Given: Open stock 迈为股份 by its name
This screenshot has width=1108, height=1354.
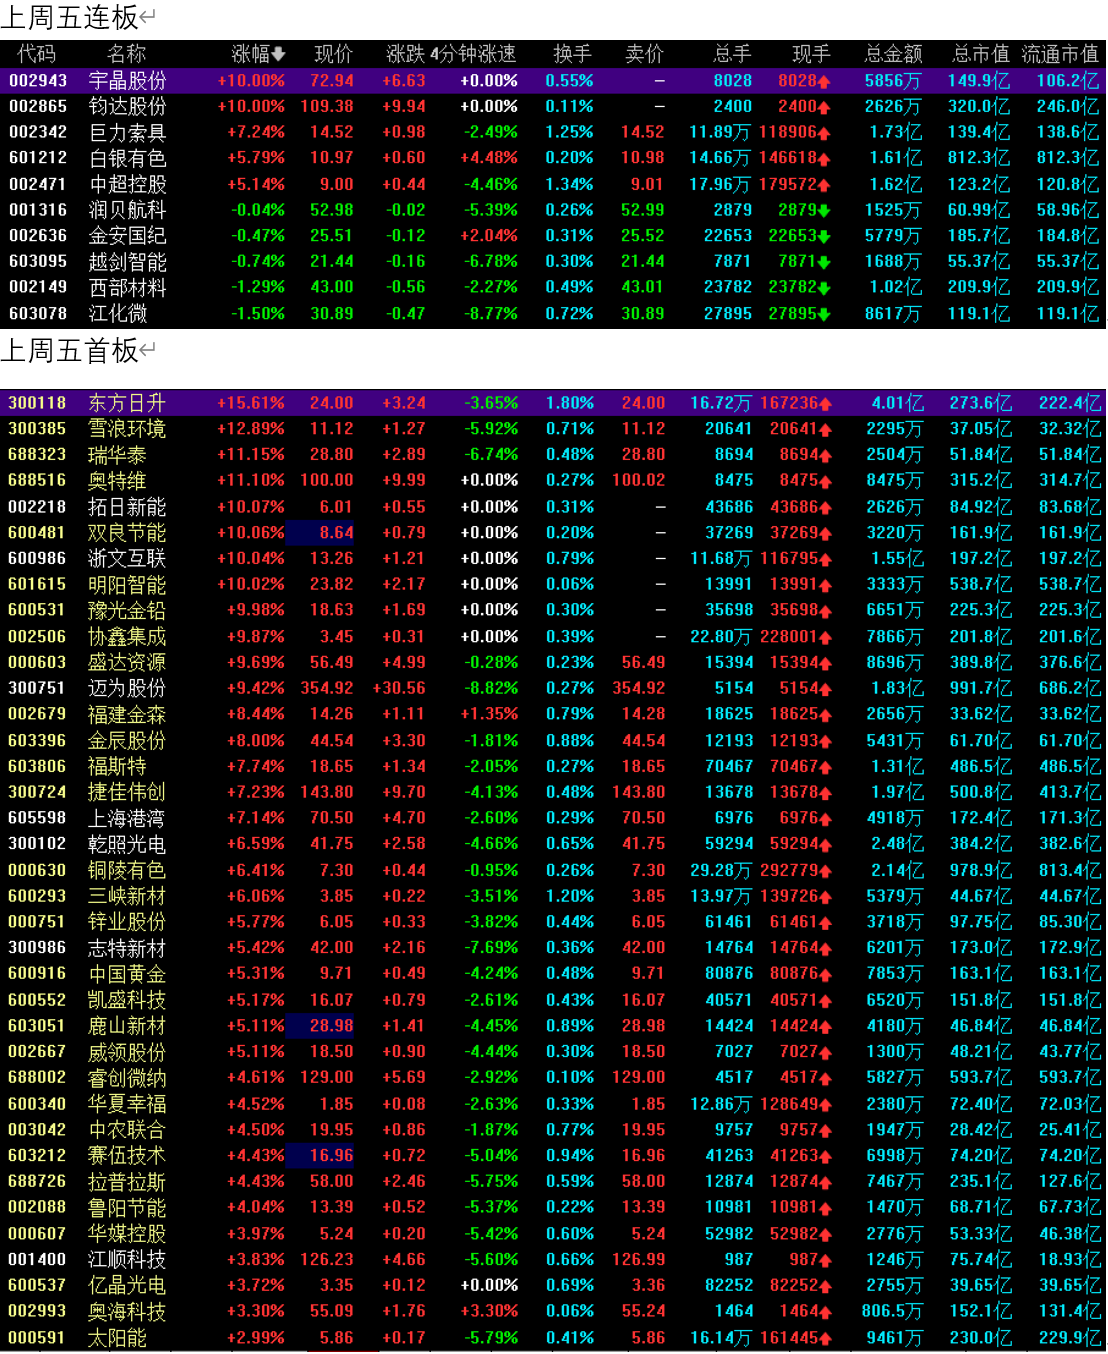Looking at the screenshot, I should pyautogui.click(x=127, y=688).
